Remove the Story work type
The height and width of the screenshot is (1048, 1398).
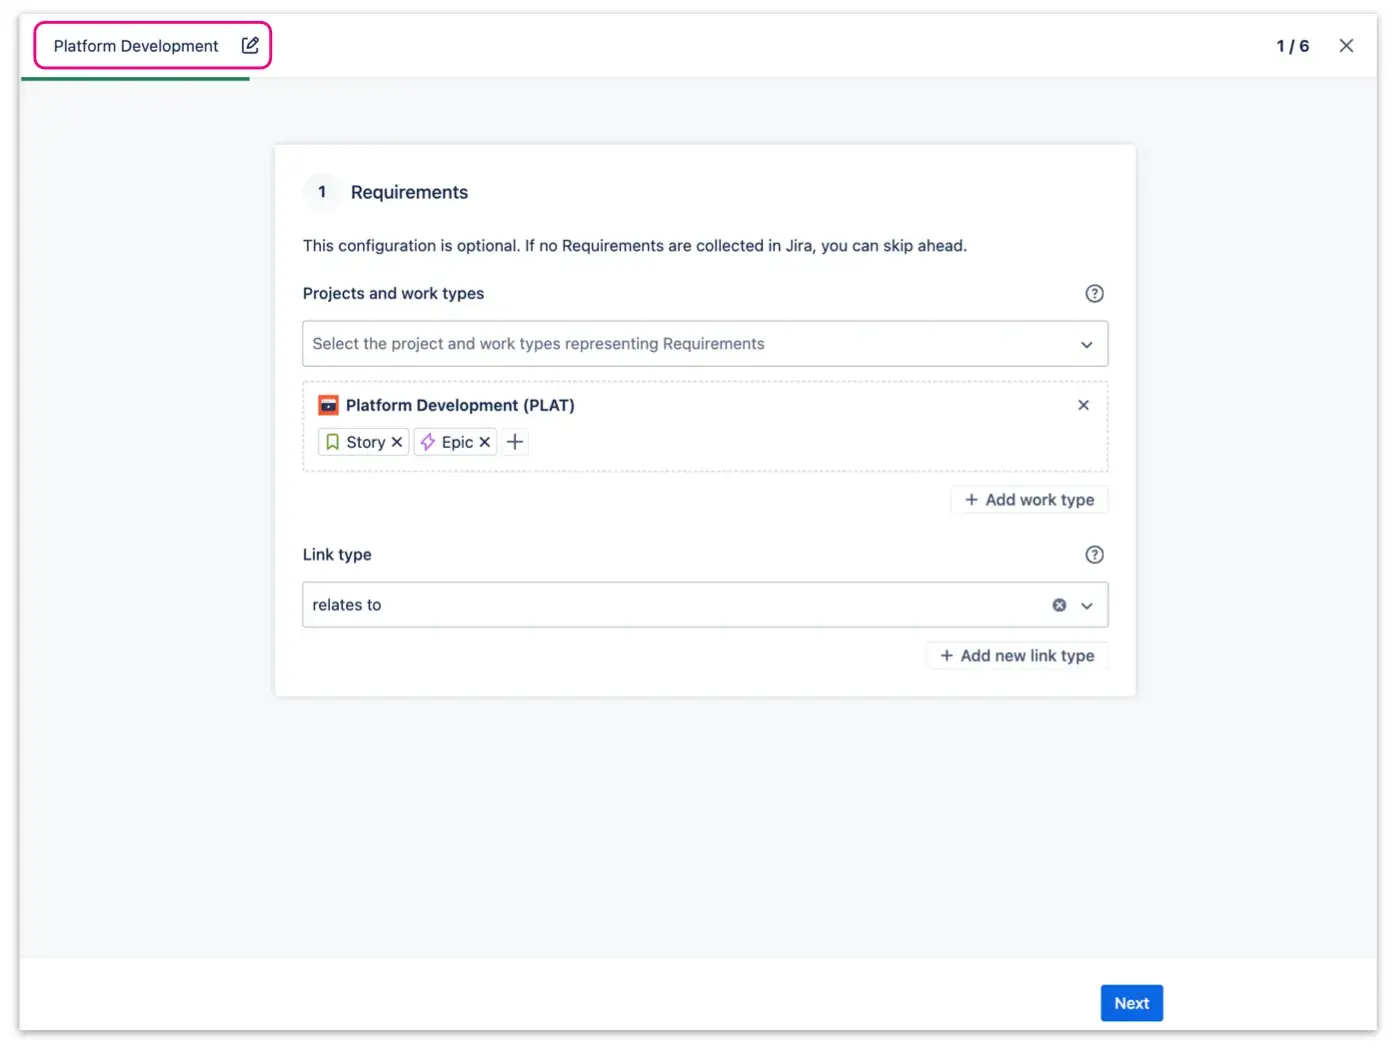(397, 441)
